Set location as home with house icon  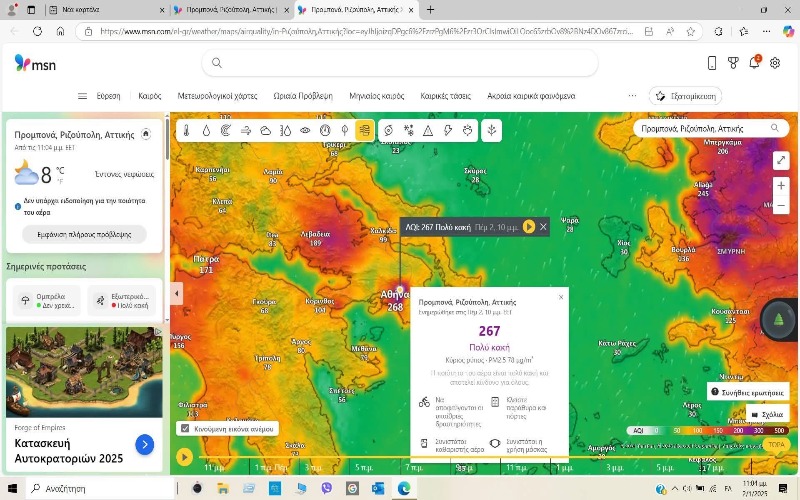tap(146, 133)
